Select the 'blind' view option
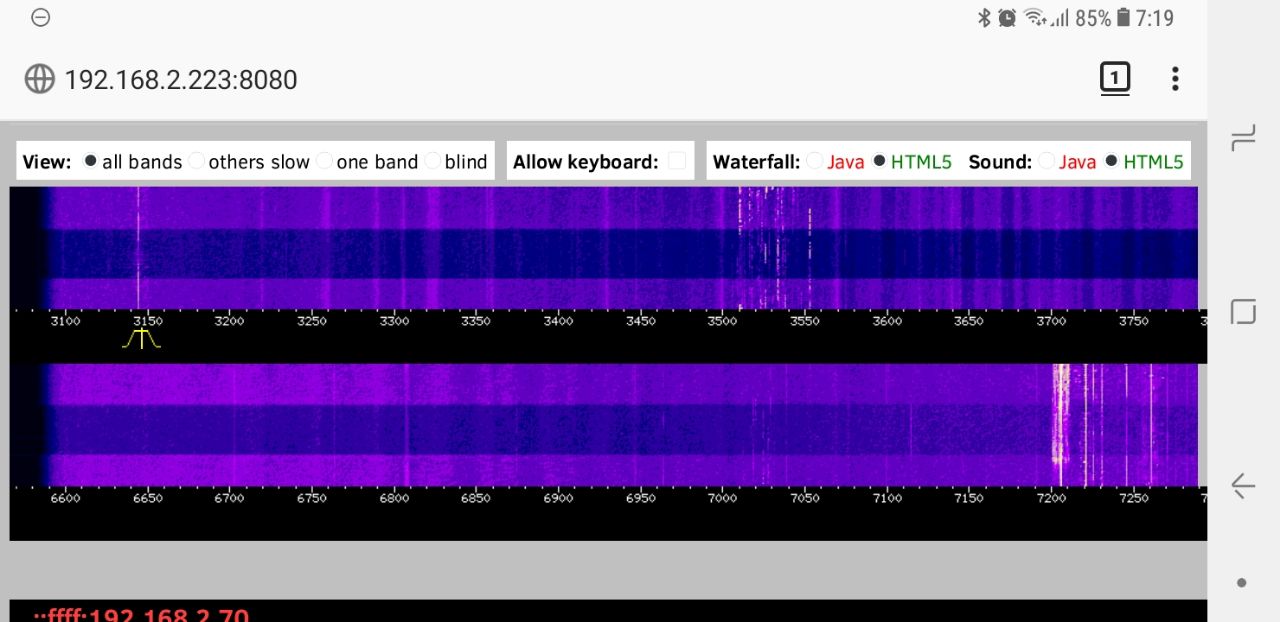The width and height of the screenshot is (1280, 622). pos(433,161)
